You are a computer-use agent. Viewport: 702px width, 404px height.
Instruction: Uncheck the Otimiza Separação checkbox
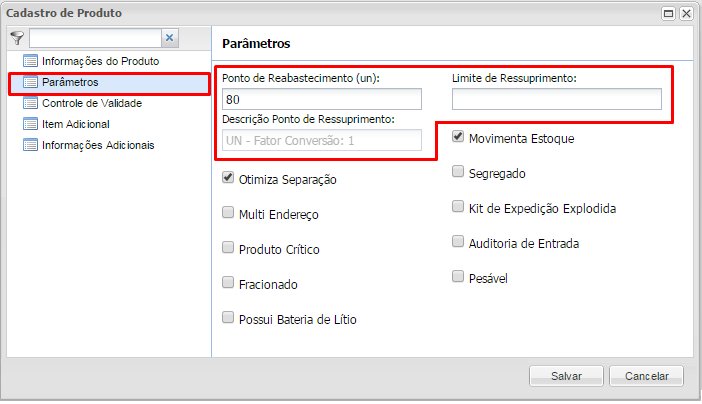tap(229, 179)
